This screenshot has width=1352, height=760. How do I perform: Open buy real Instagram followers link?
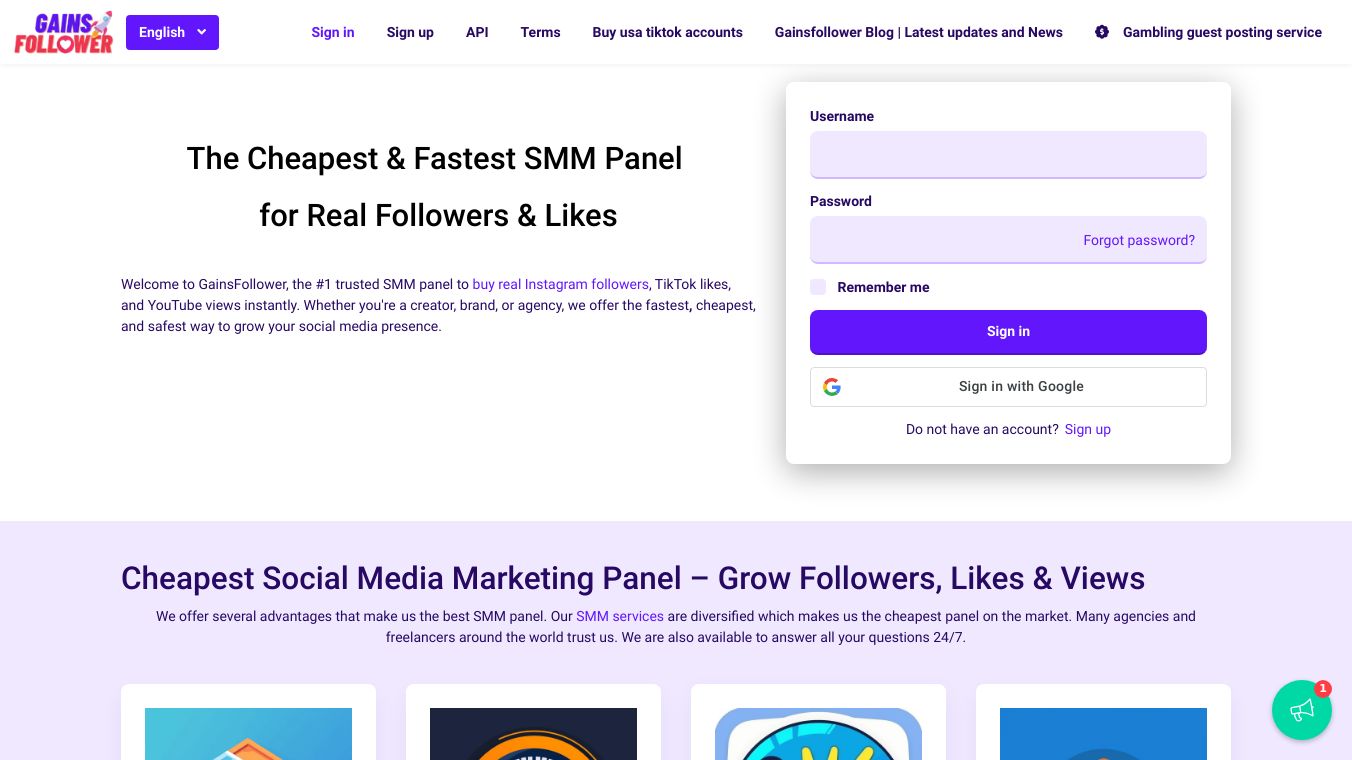(560, 284)
